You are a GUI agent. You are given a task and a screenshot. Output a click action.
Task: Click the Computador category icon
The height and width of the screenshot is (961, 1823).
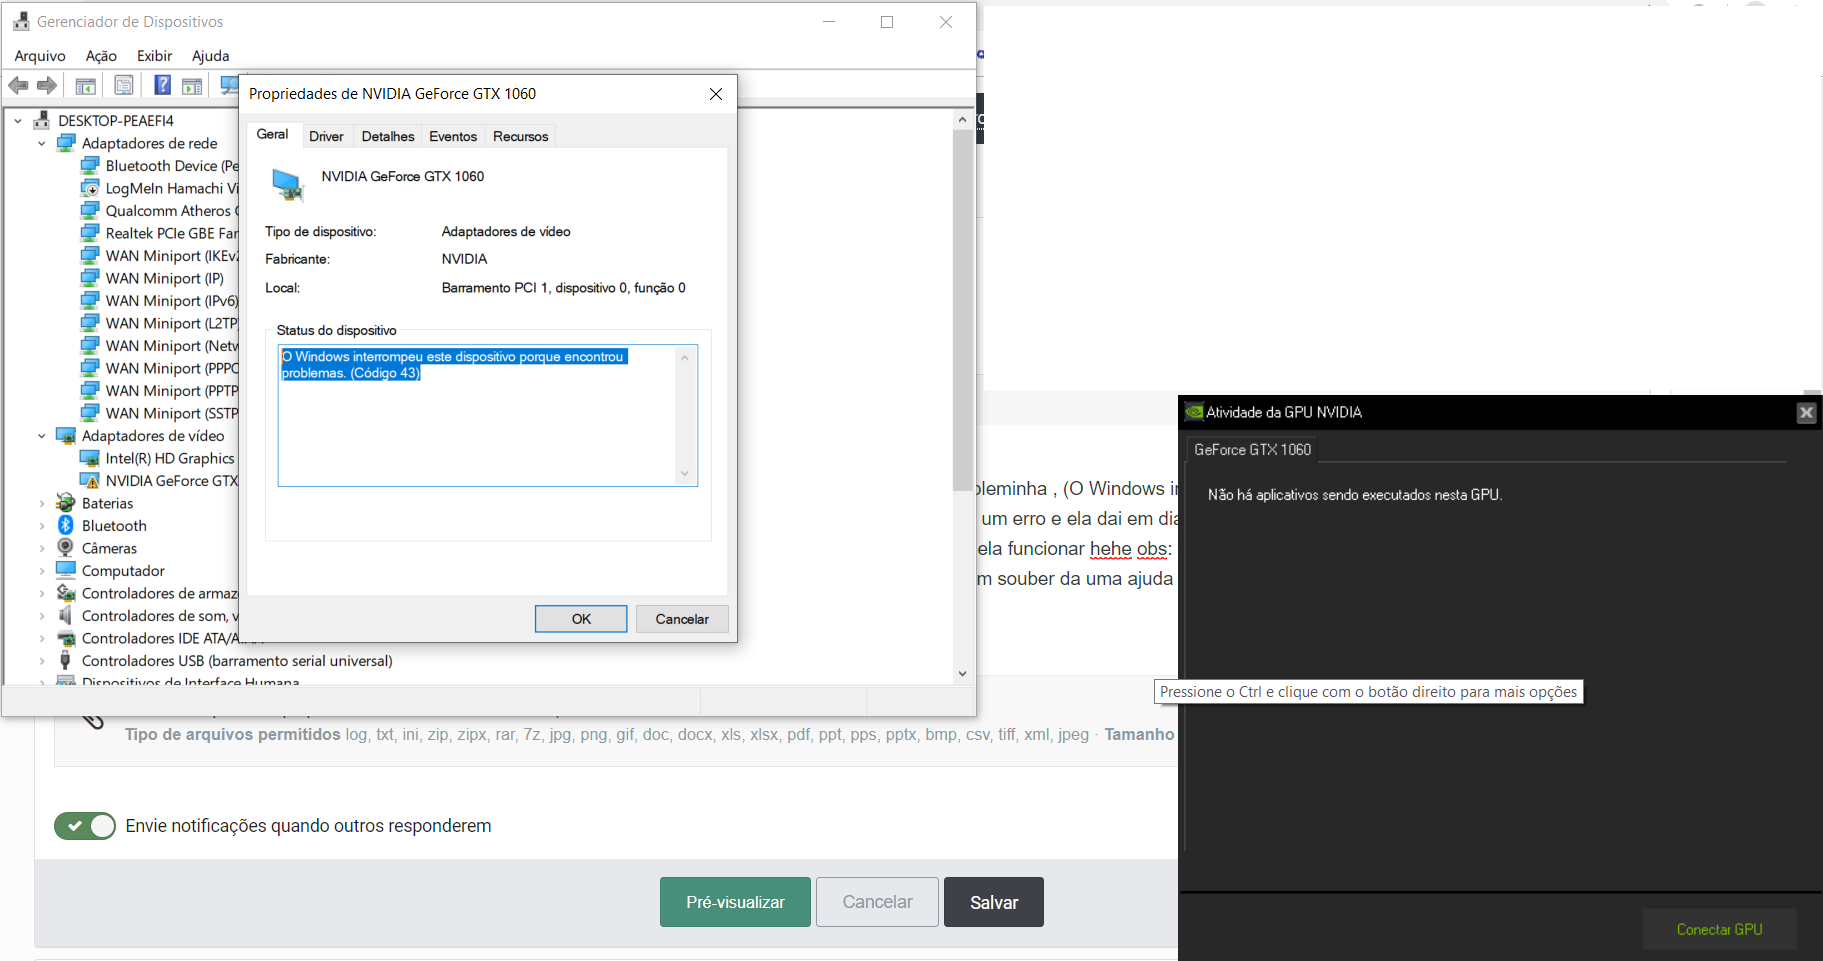(66, 571)
